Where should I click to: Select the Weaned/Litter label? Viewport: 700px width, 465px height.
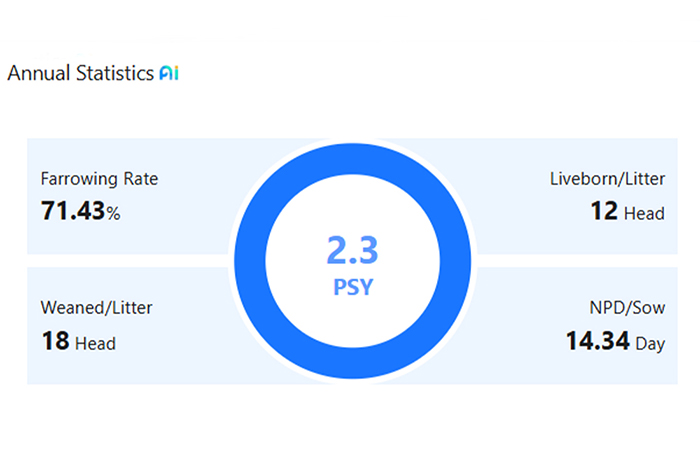[x=97, y=306]
